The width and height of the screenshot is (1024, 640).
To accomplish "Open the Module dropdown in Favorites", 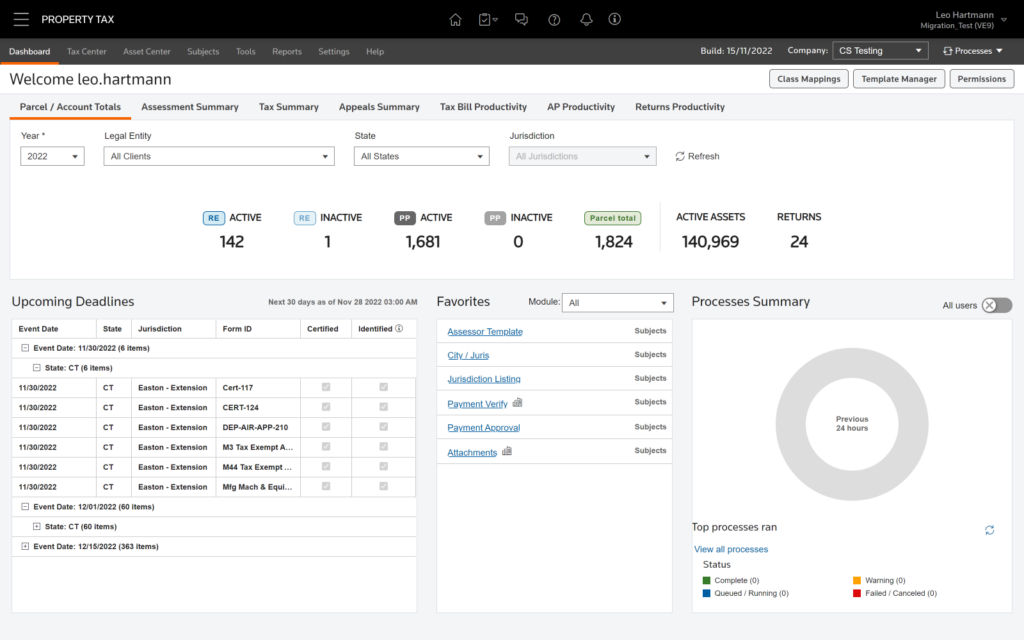I will point(617,302).
